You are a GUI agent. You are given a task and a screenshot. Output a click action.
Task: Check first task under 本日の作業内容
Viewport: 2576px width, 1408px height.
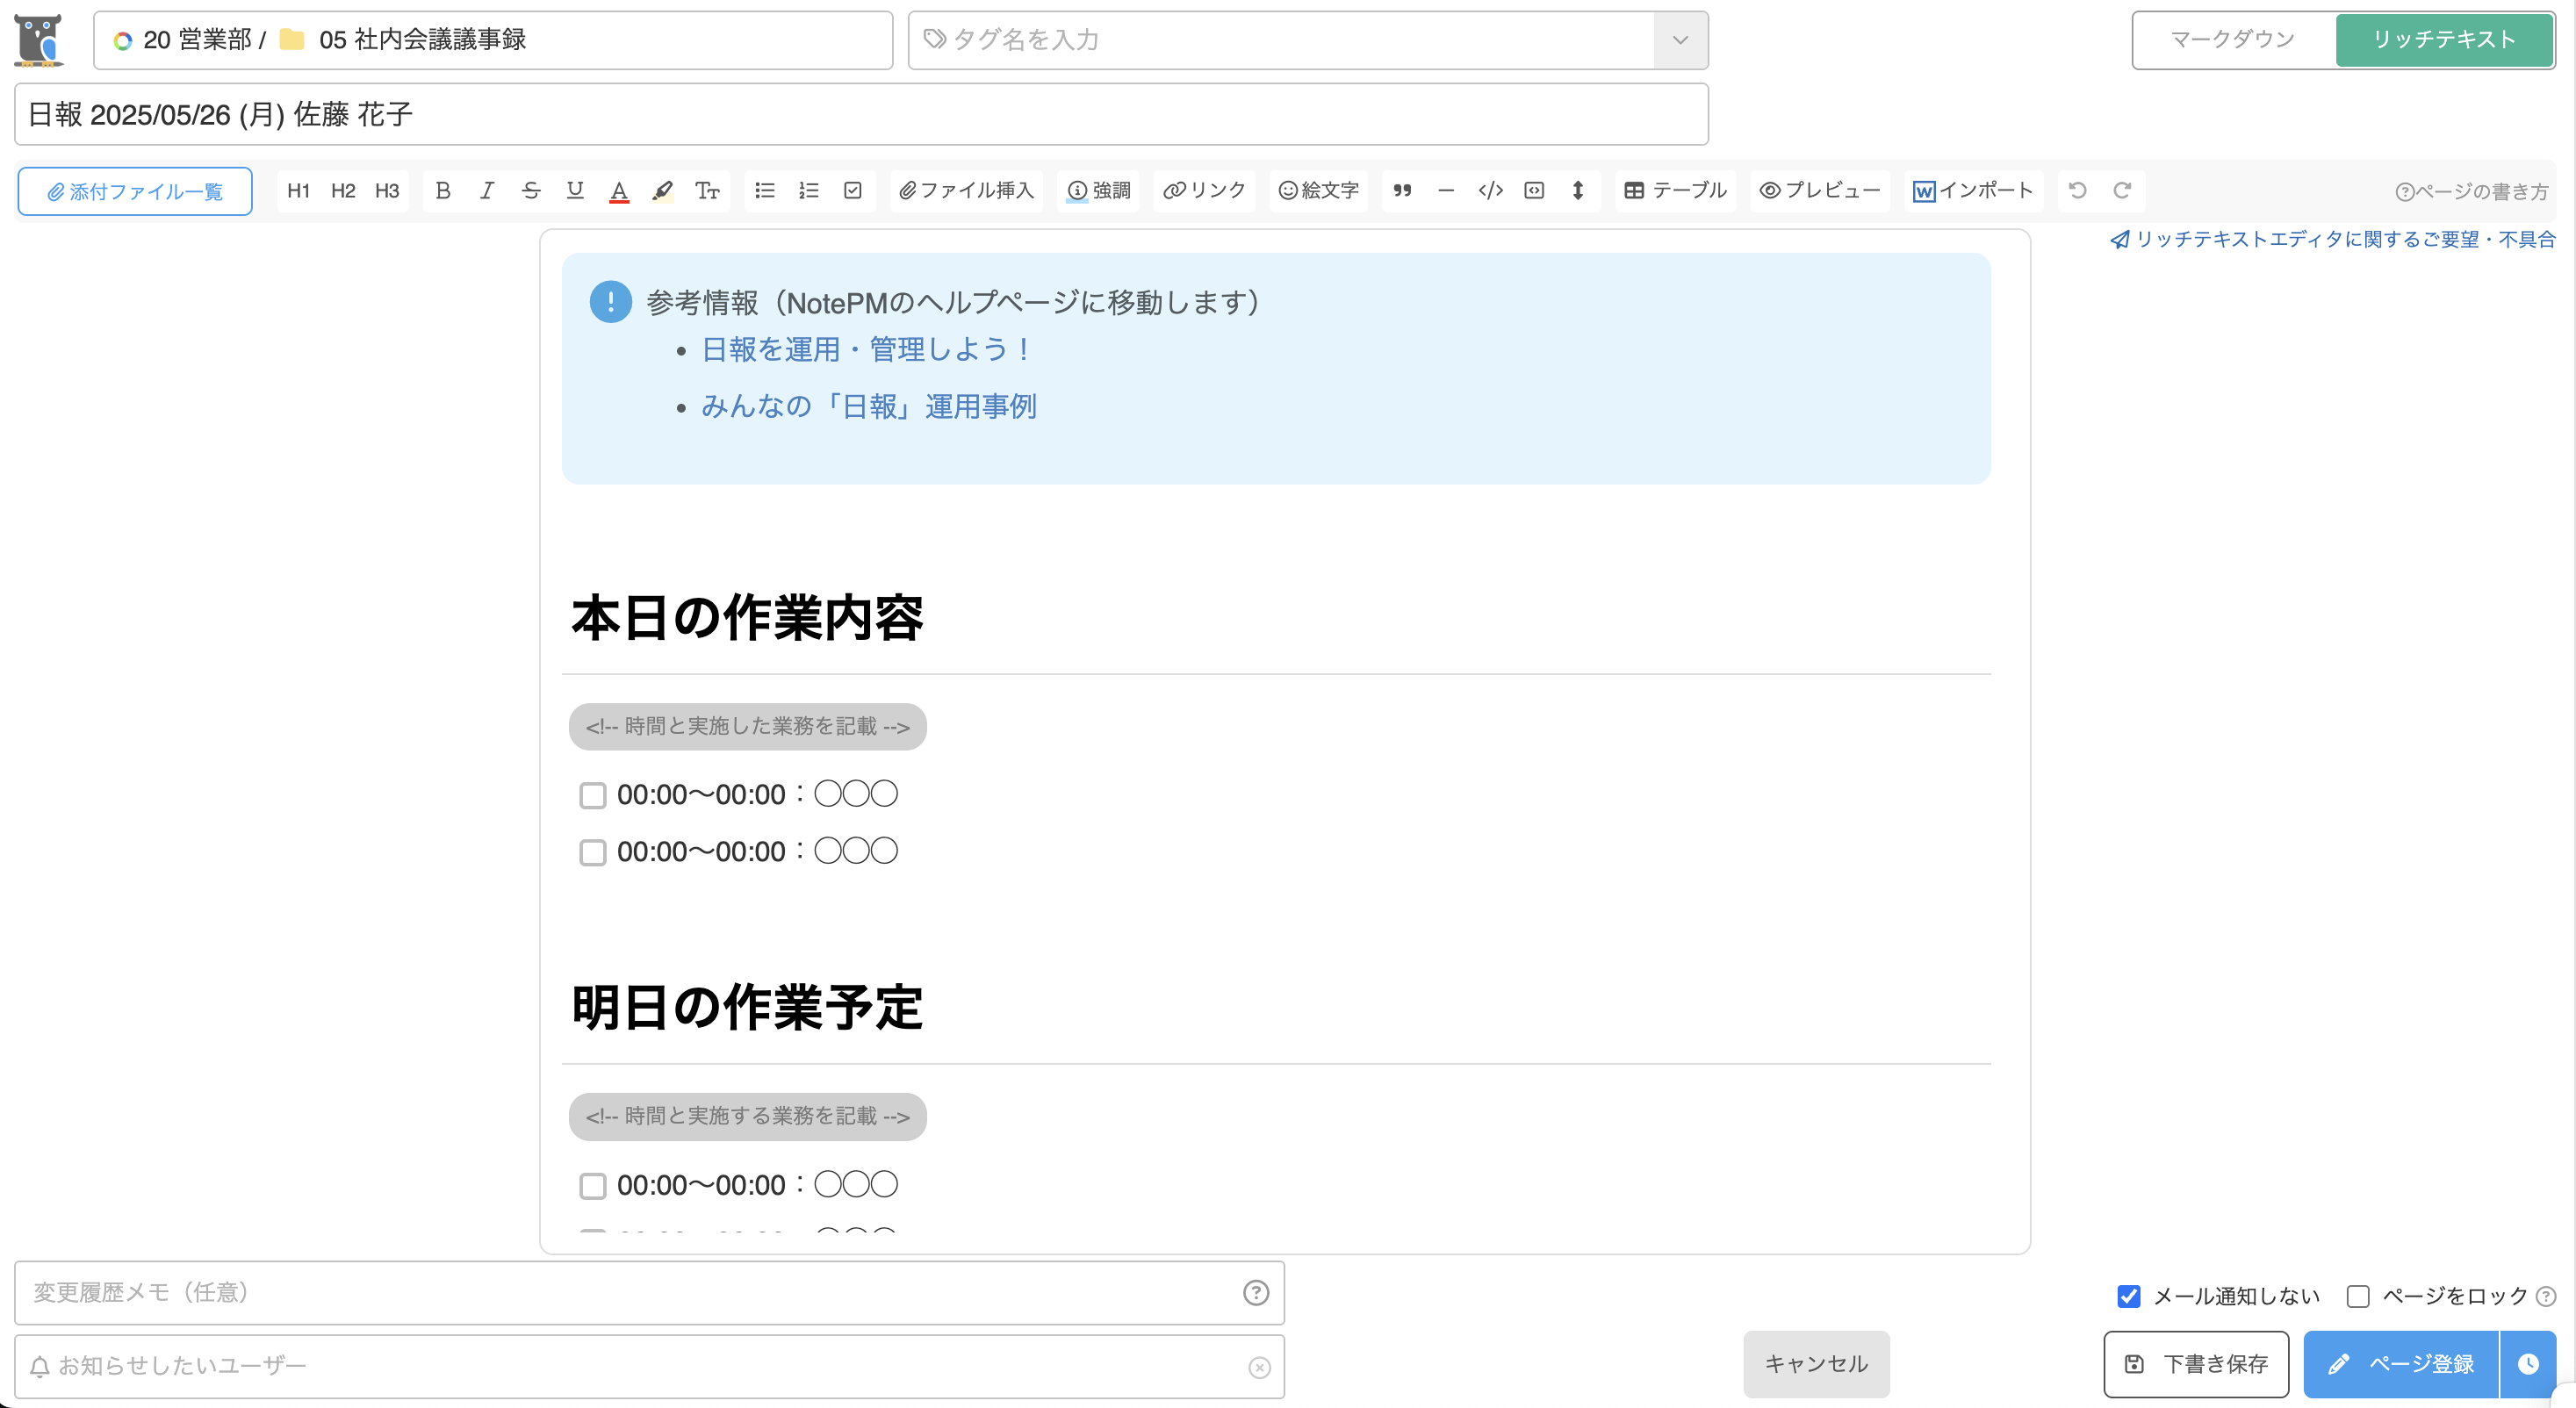[593, 795]
